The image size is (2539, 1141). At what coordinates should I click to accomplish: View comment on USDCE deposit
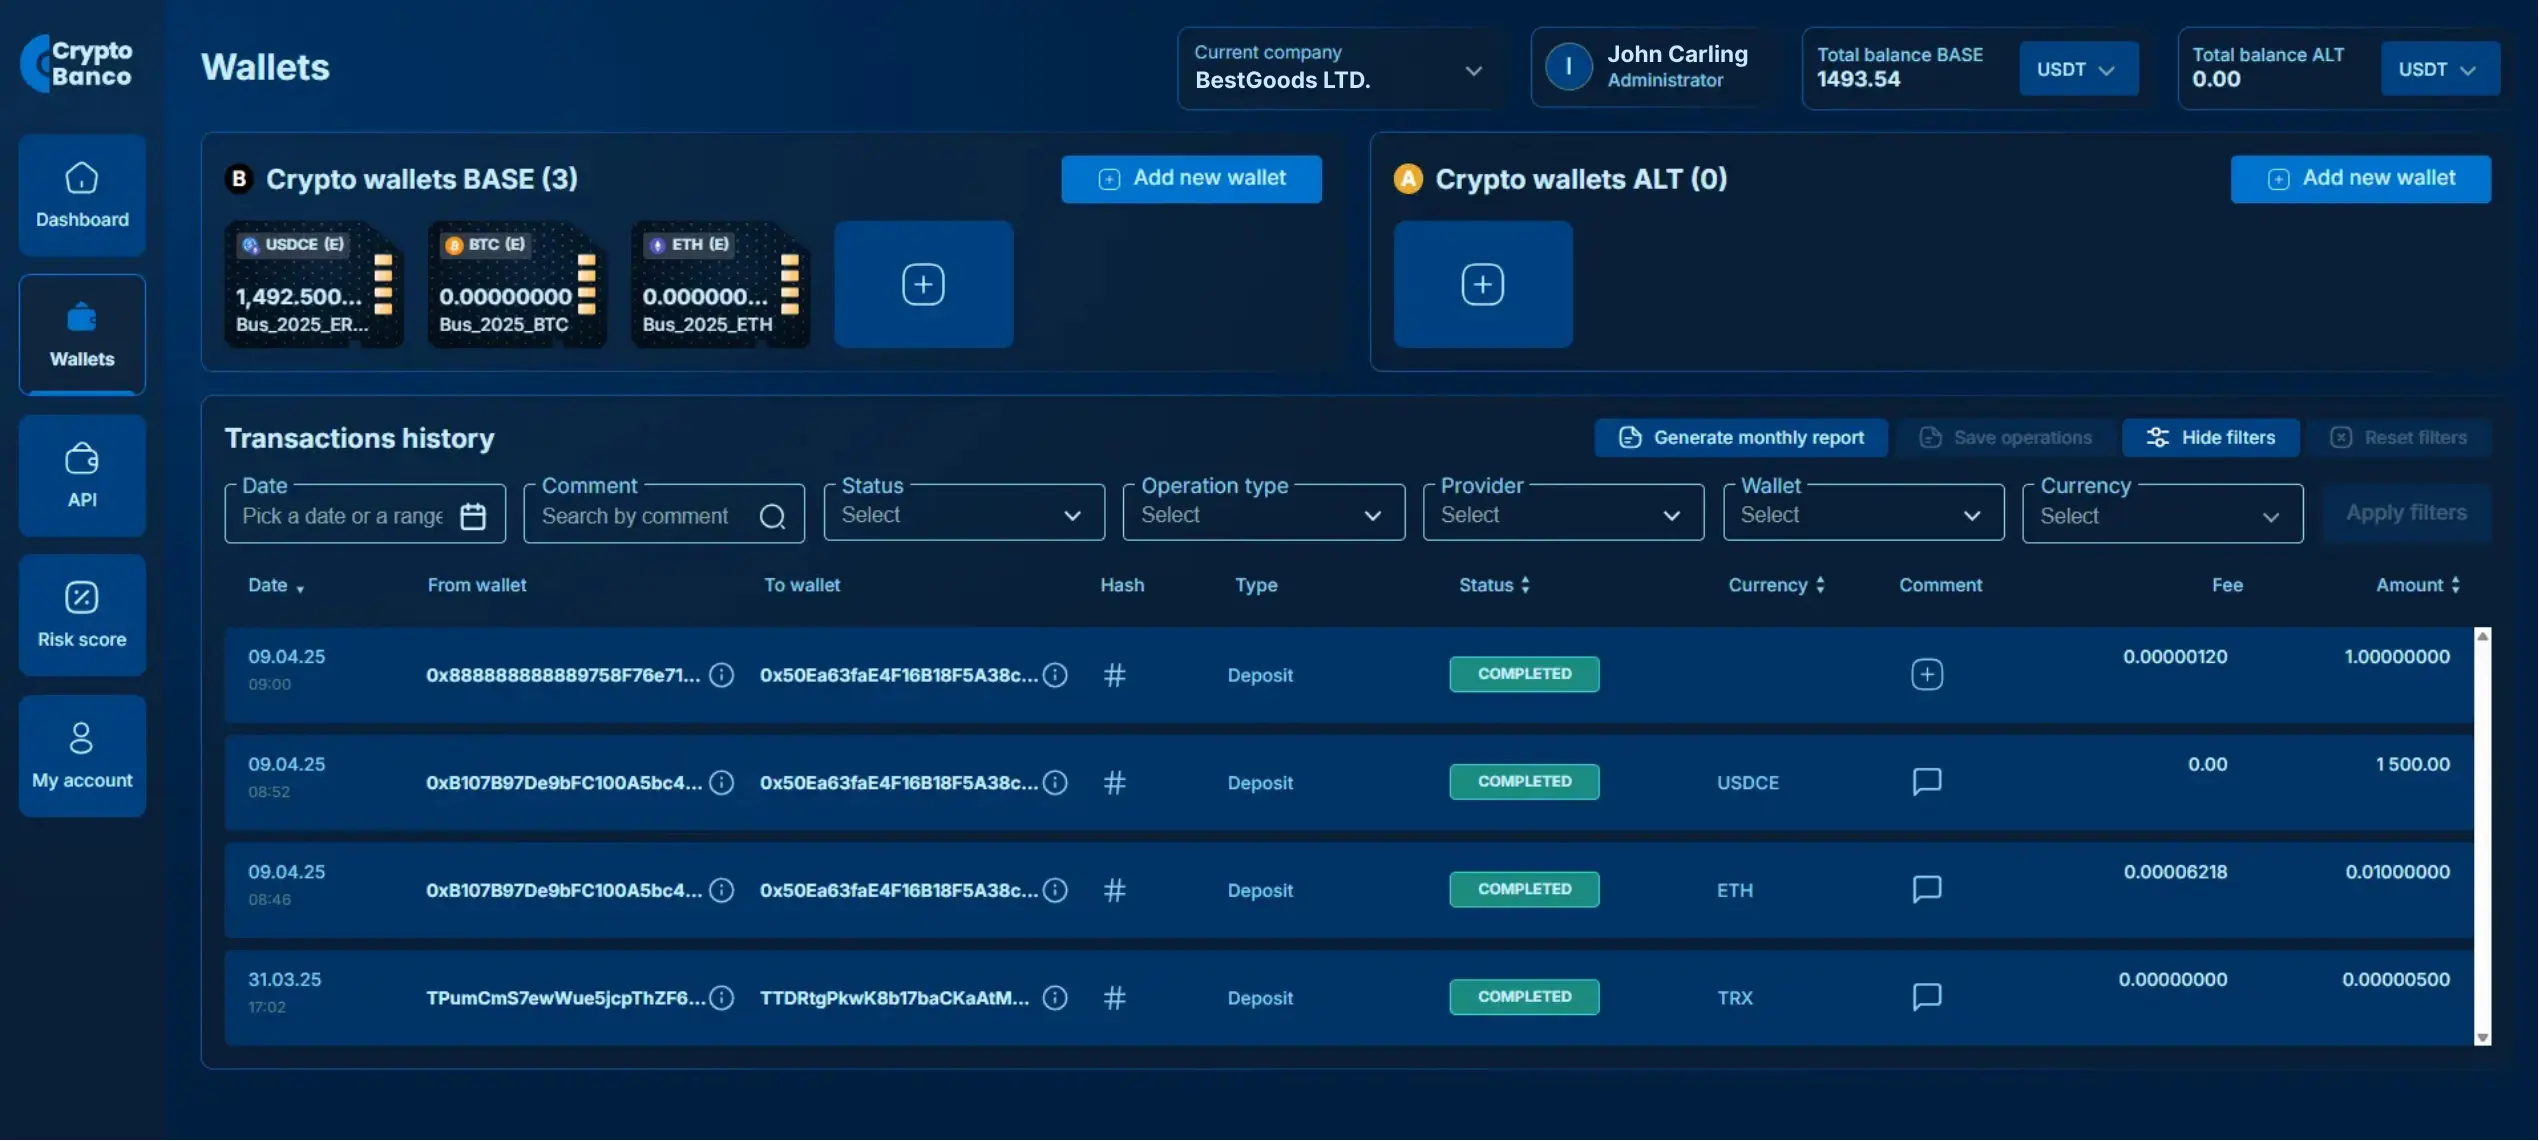pos(1927,782)
